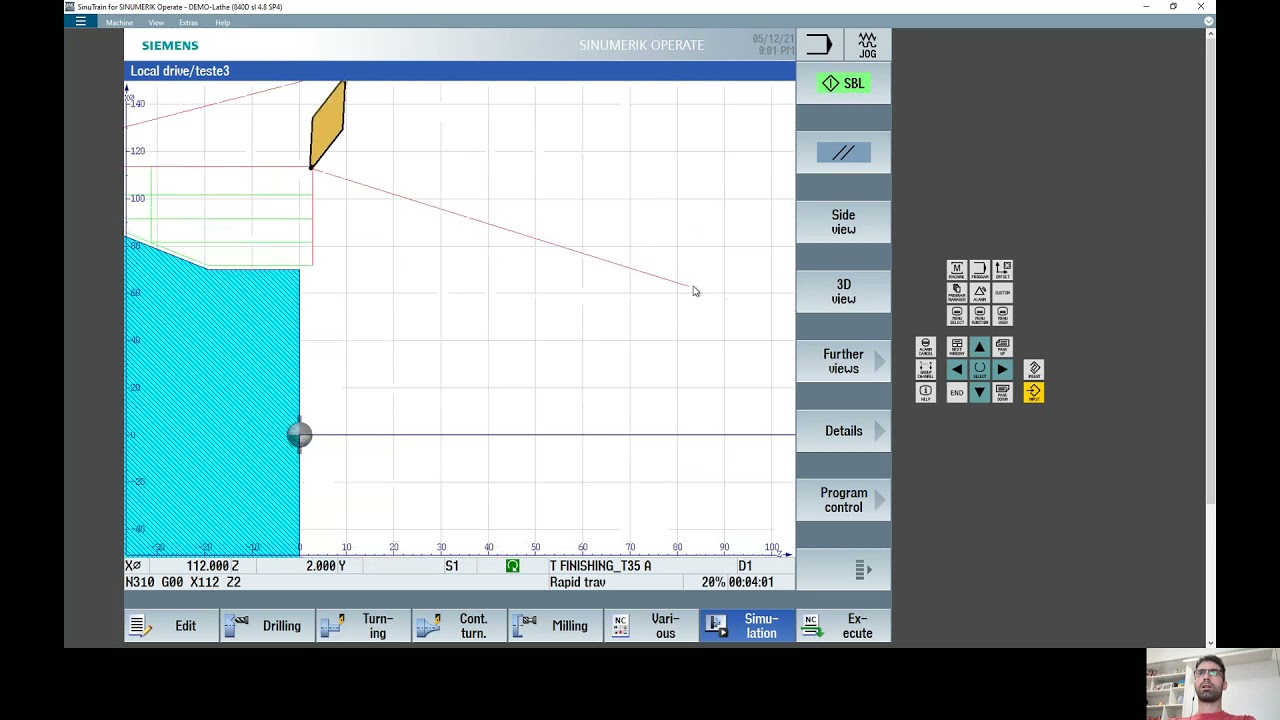
Task: Click the END key on keypad
Action: point(957,392)
